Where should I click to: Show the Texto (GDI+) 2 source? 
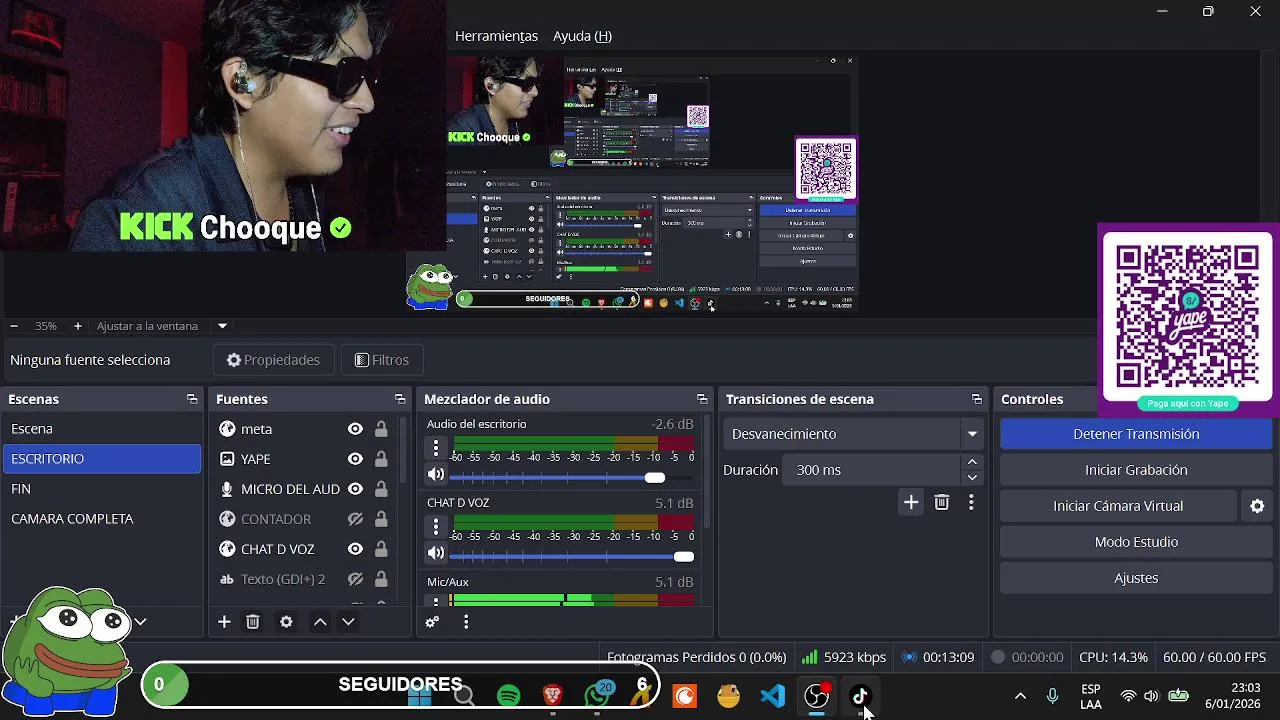click(x=355, y=579)
